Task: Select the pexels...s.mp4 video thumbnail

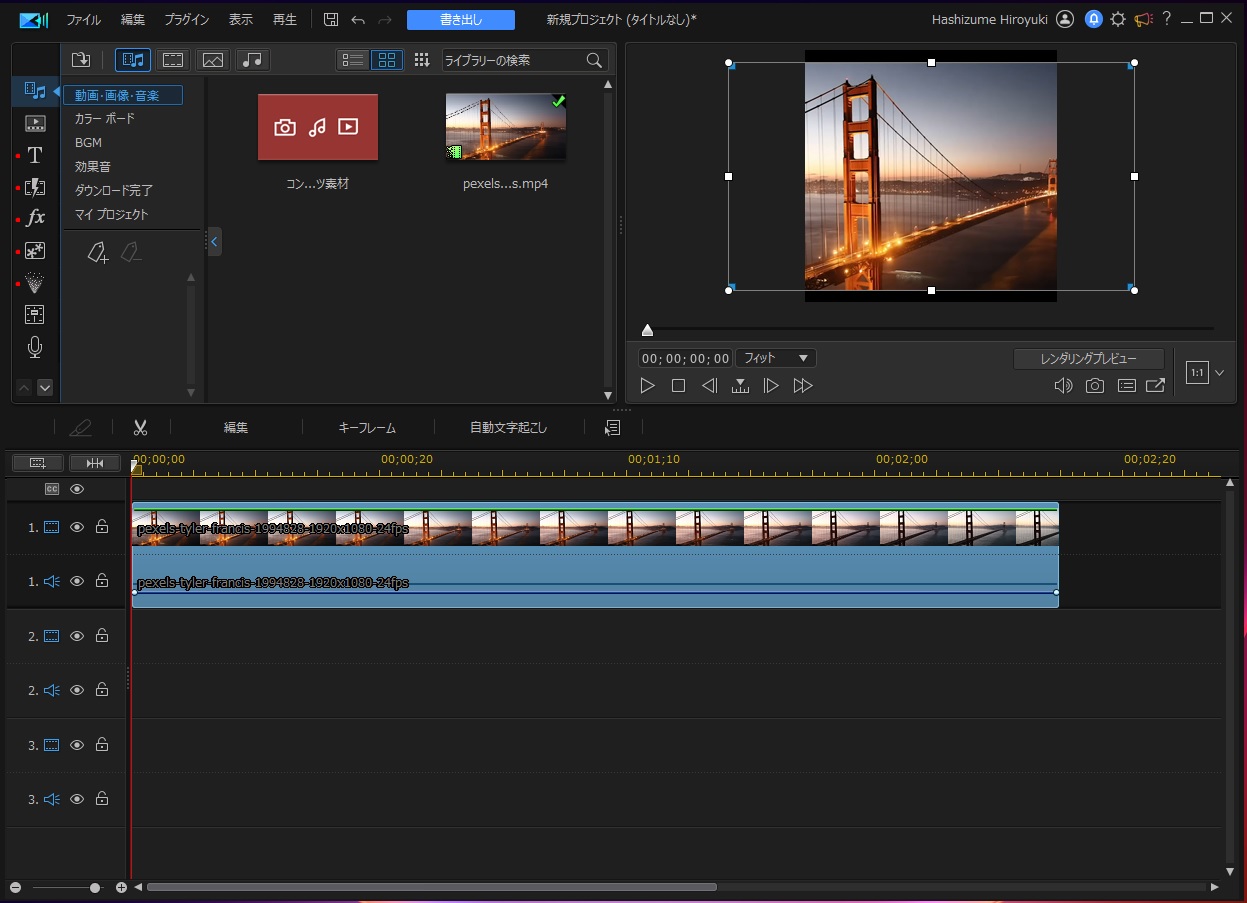Action: click(x=506, y=127)
